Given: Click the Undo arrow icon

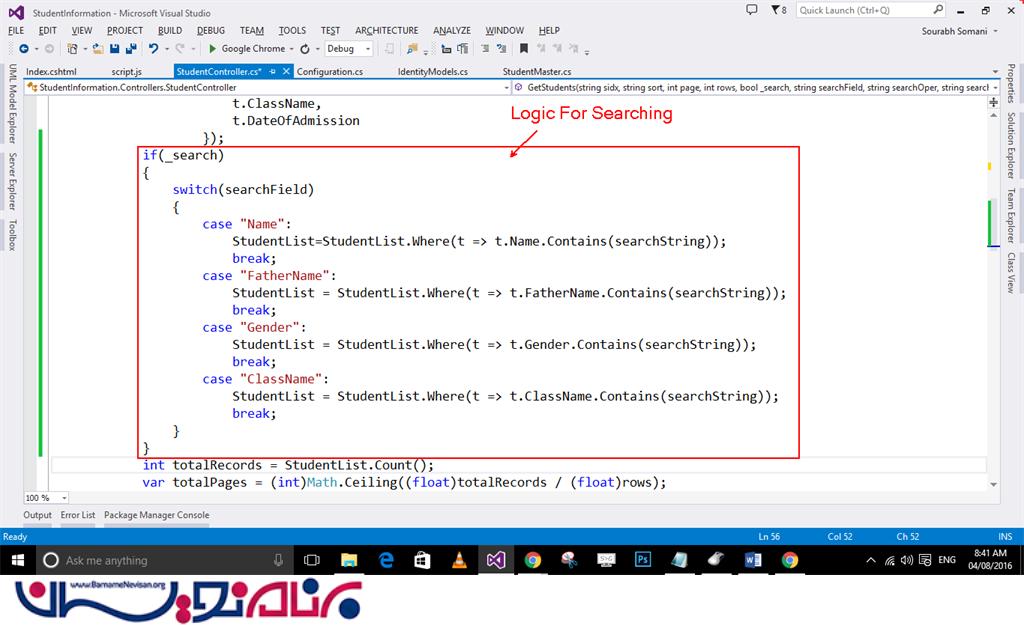Looking at the screenshot, I should (x=153, y=48).
